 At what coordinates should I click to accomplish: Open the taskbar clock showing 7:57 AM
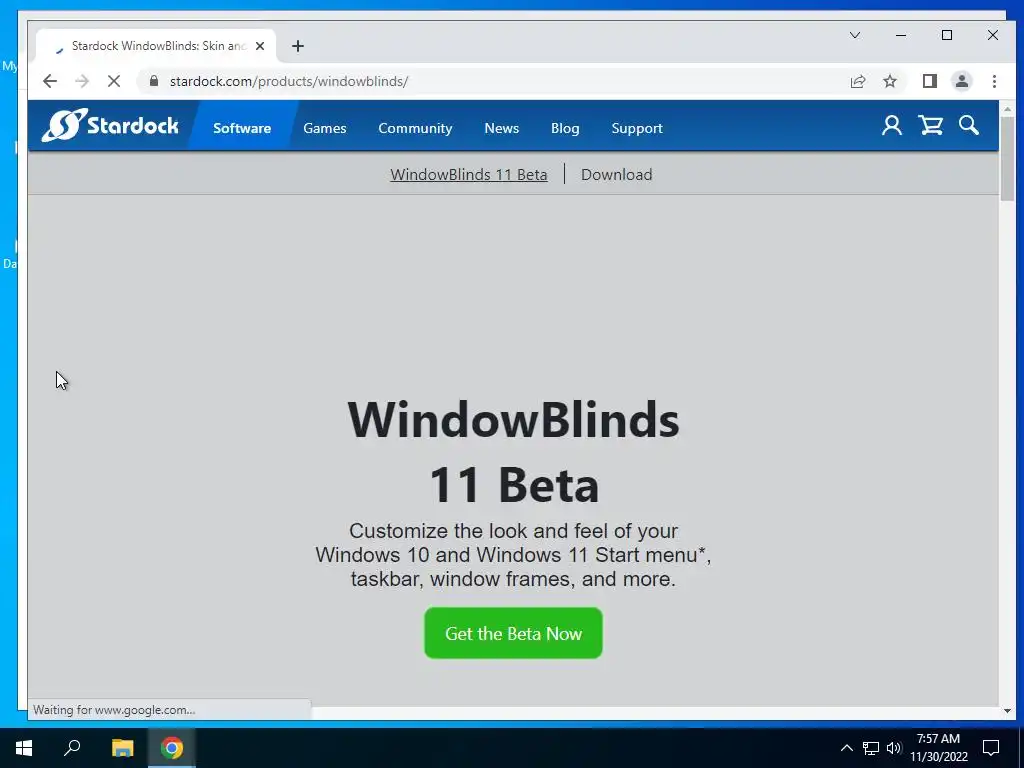tap(938, 748)
